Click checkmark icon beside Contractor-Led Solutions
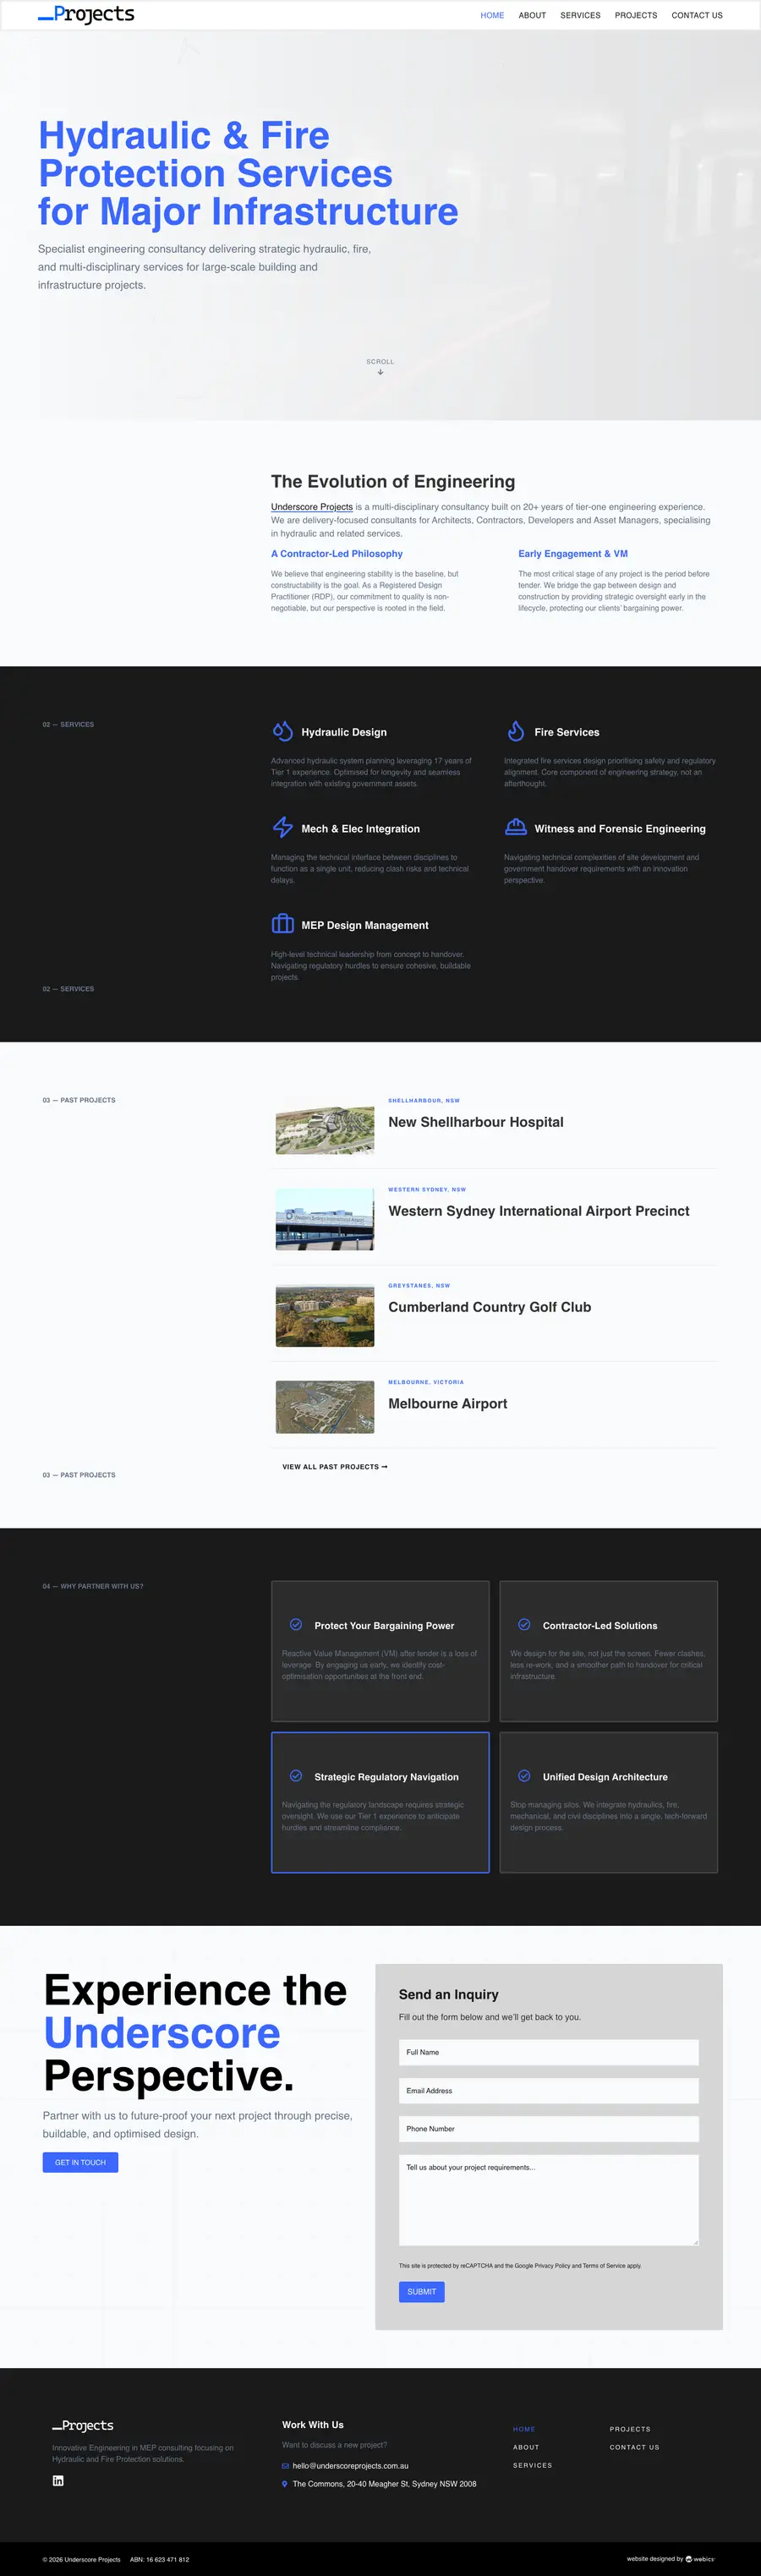Viewport: 761px width, 2576px height. 524,1624
